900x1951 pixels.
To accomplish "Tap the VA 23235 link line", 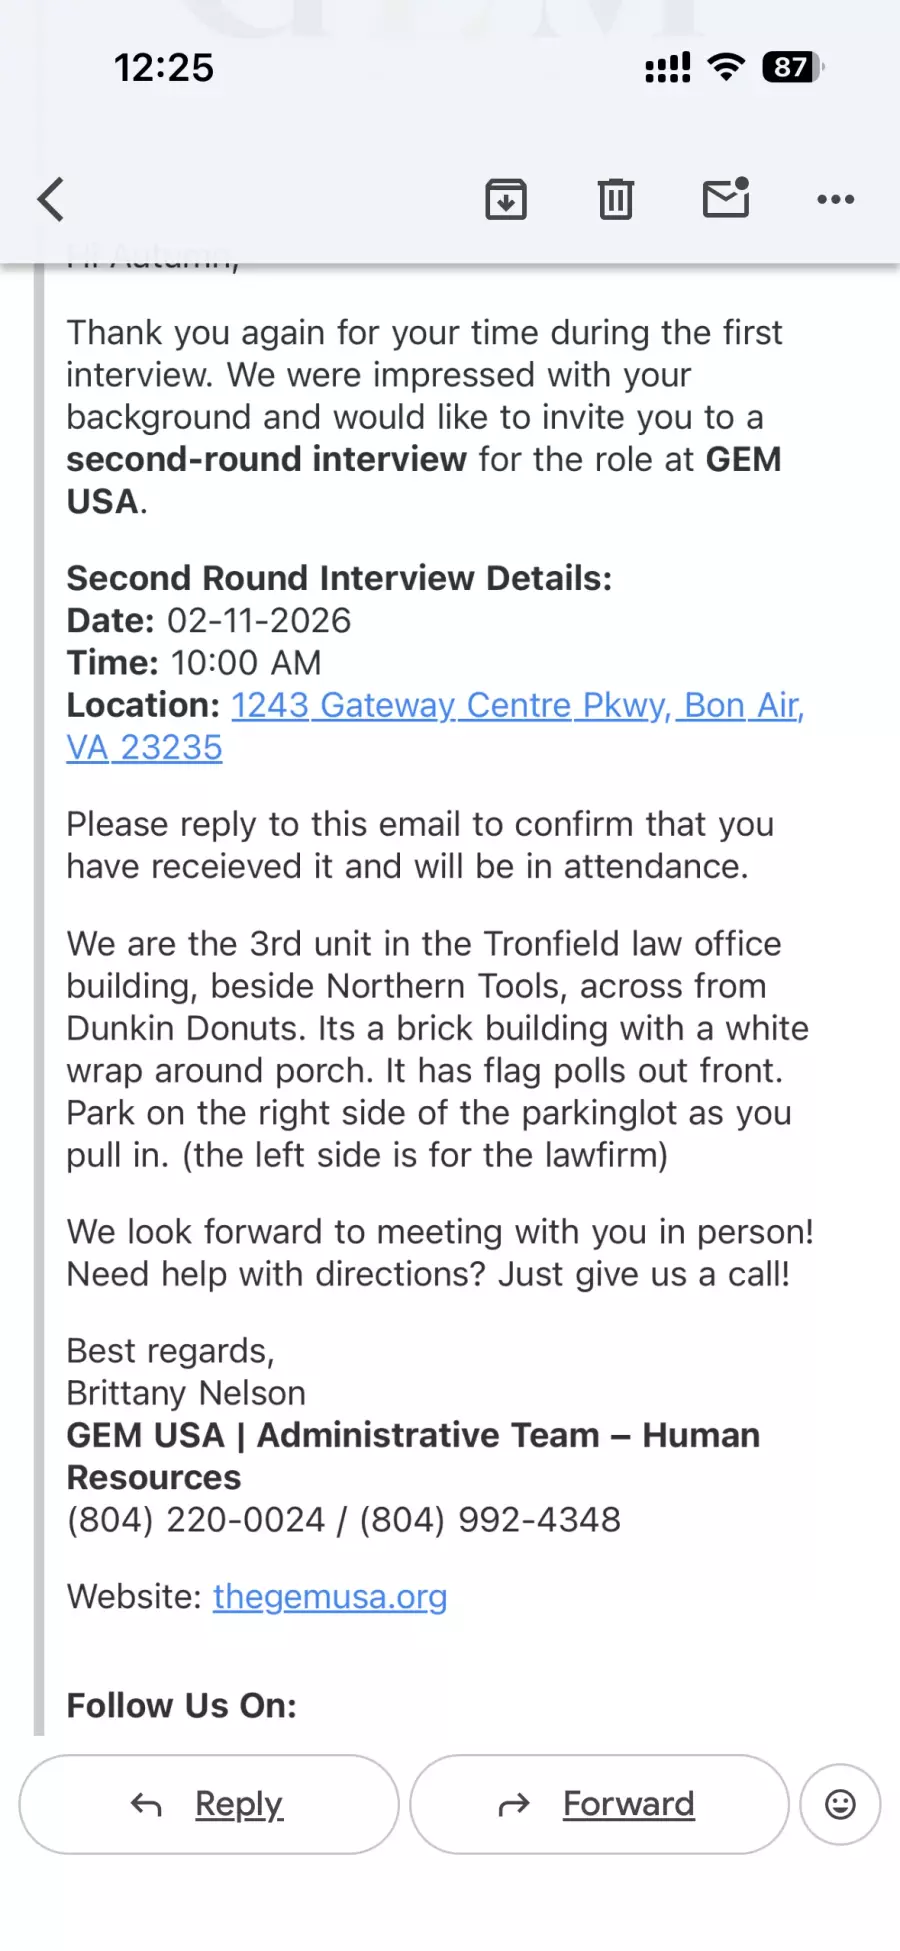I will pos(144,748).
